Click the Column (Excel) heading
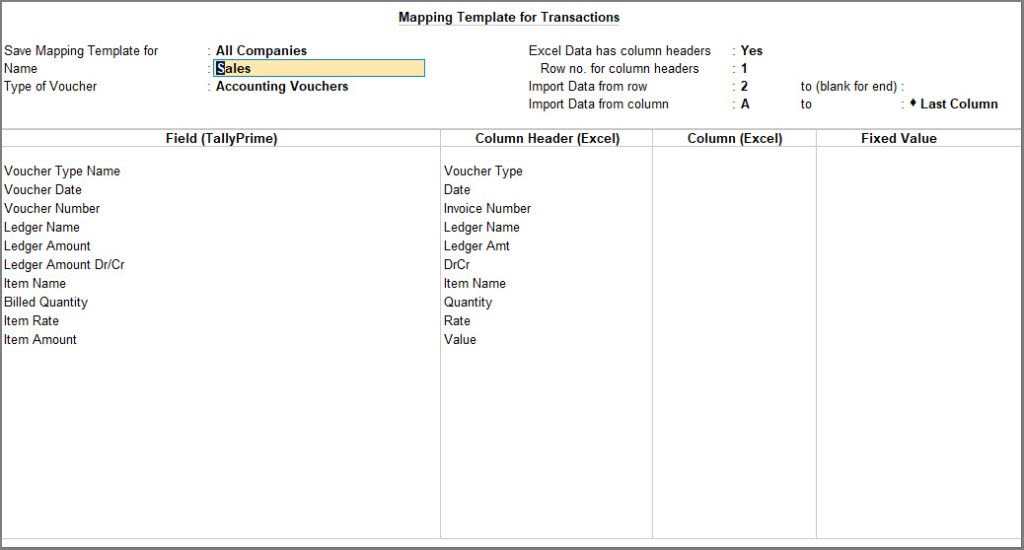1024x550 pixels. [734, 139]
